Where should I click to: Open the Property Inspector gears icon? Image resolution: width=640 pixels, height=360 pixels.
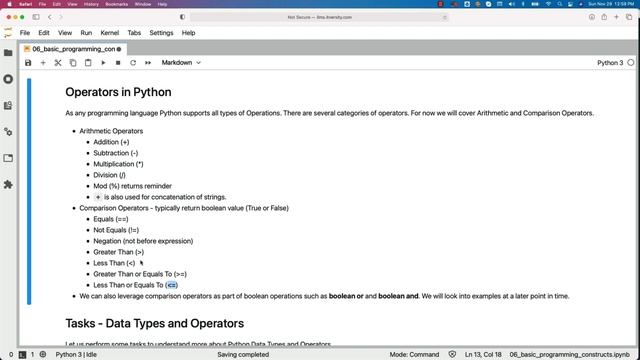(8, 132)
